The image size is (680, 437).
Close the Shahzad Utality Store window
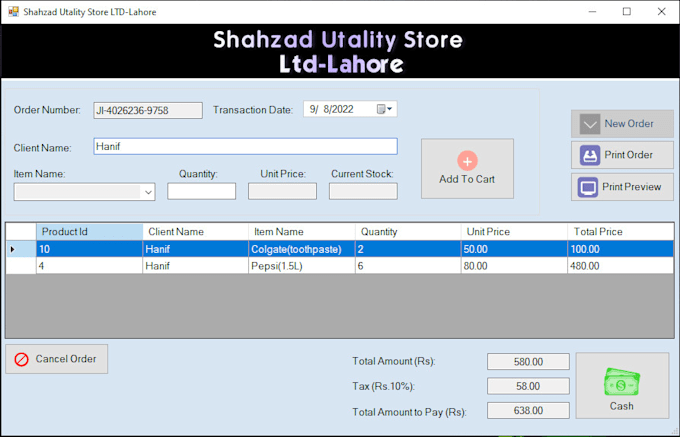661,12
